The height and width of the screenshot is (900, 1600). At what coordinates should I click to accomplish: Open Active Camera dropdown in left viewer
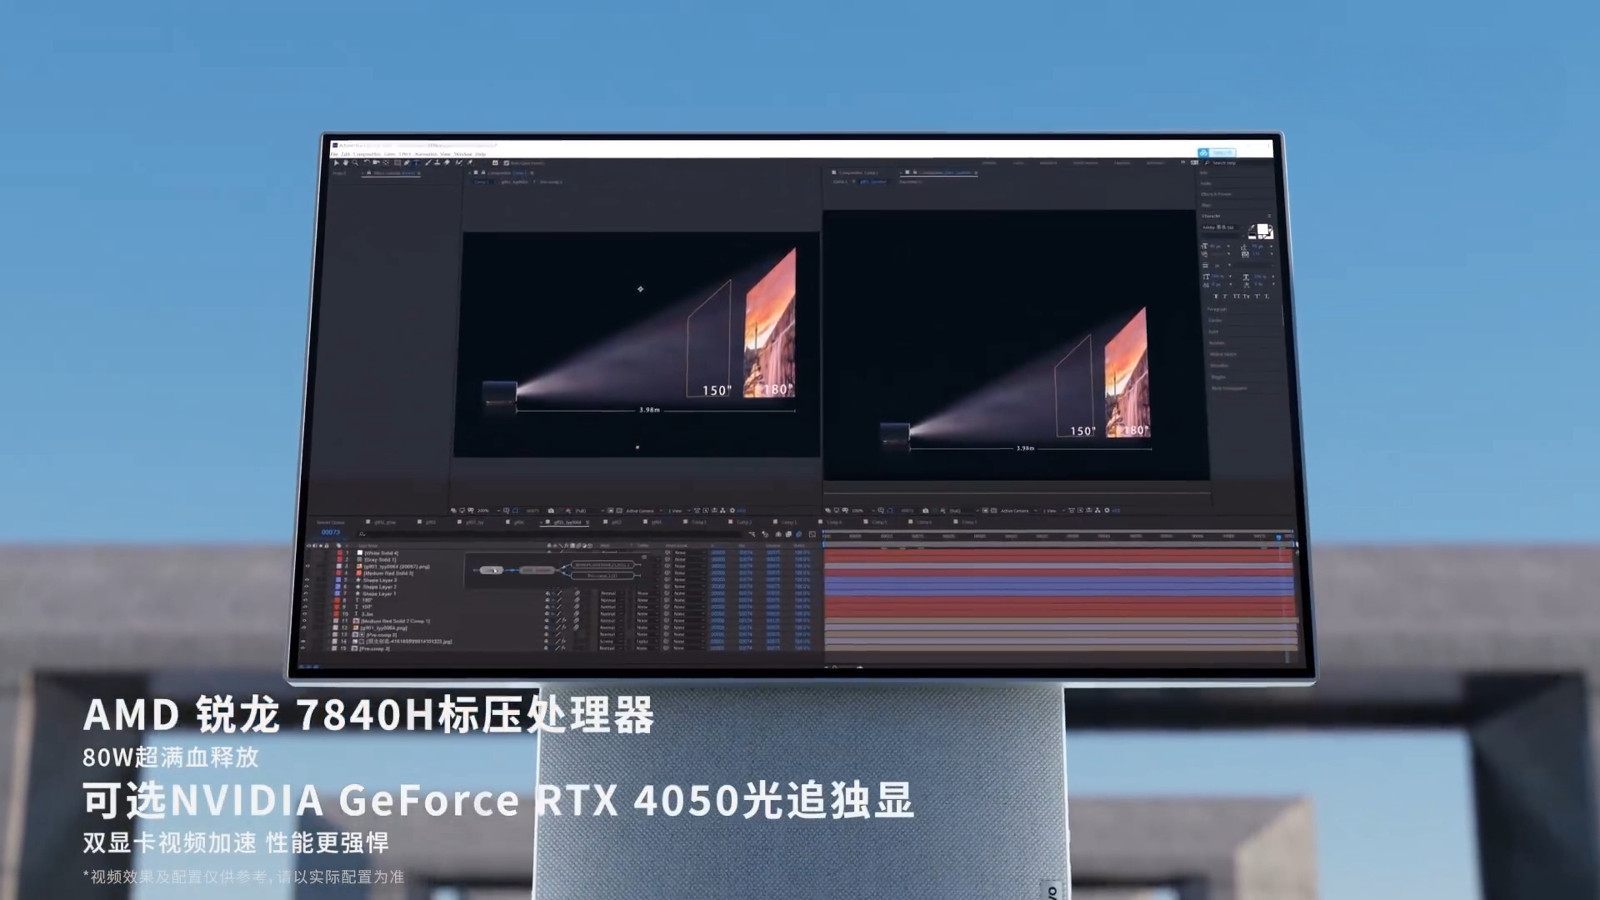[645, 511]
